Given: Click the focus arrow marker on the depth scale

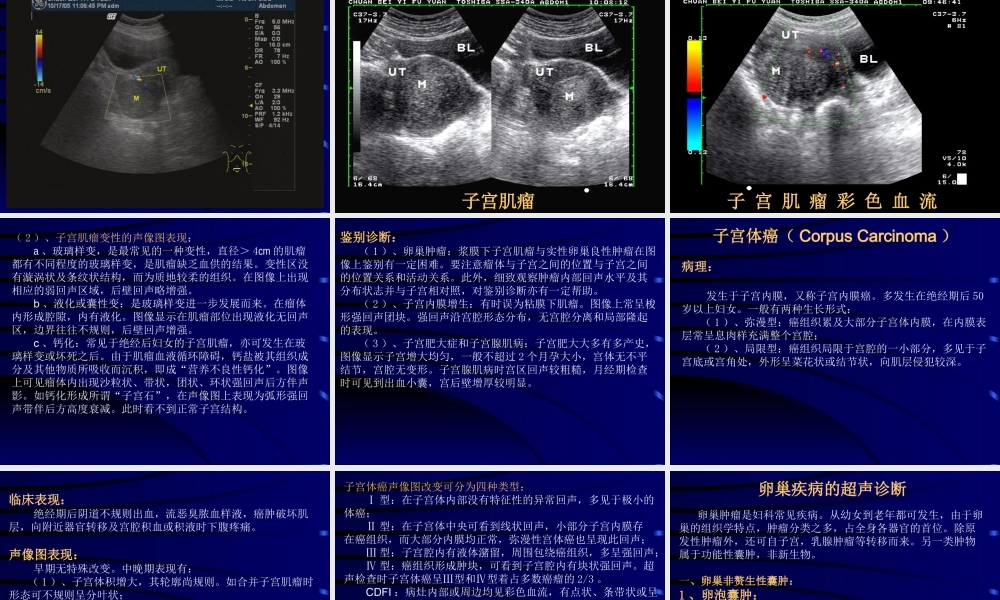Looking at the screenshot, I should coord(249,107).
